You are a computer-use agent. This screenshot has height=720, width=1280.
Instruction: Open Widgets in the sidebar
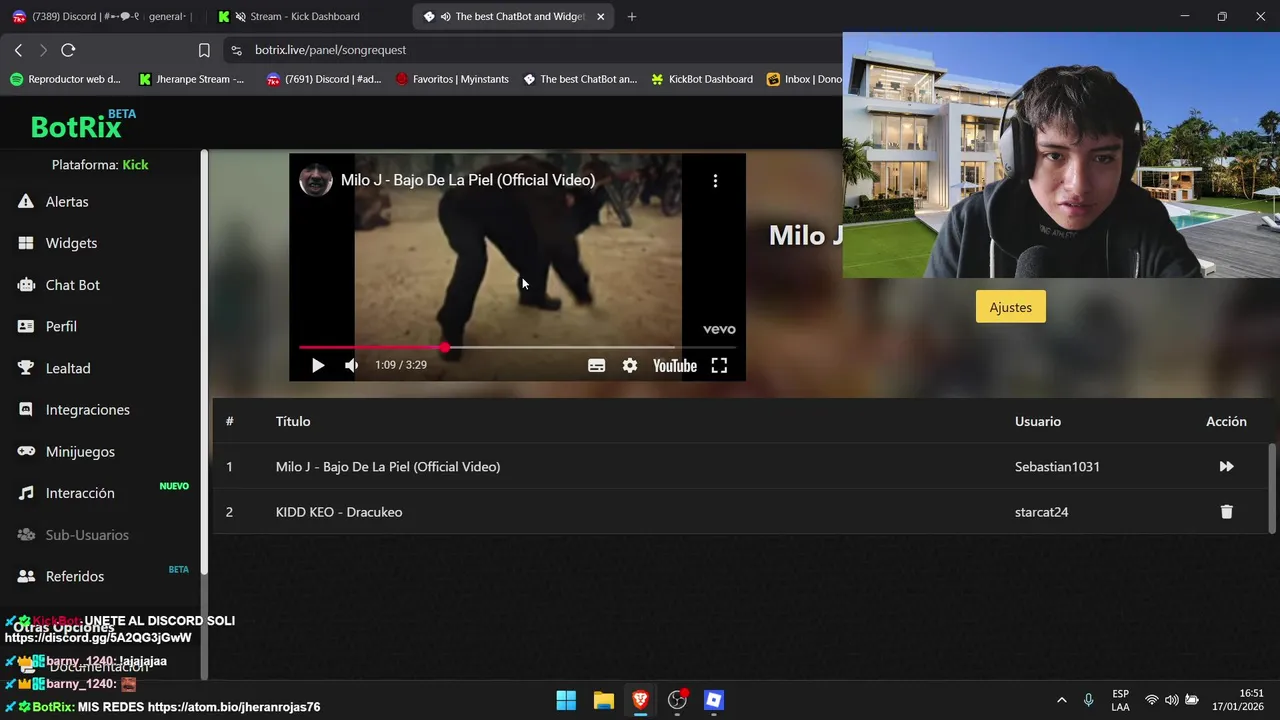[71, 243]
